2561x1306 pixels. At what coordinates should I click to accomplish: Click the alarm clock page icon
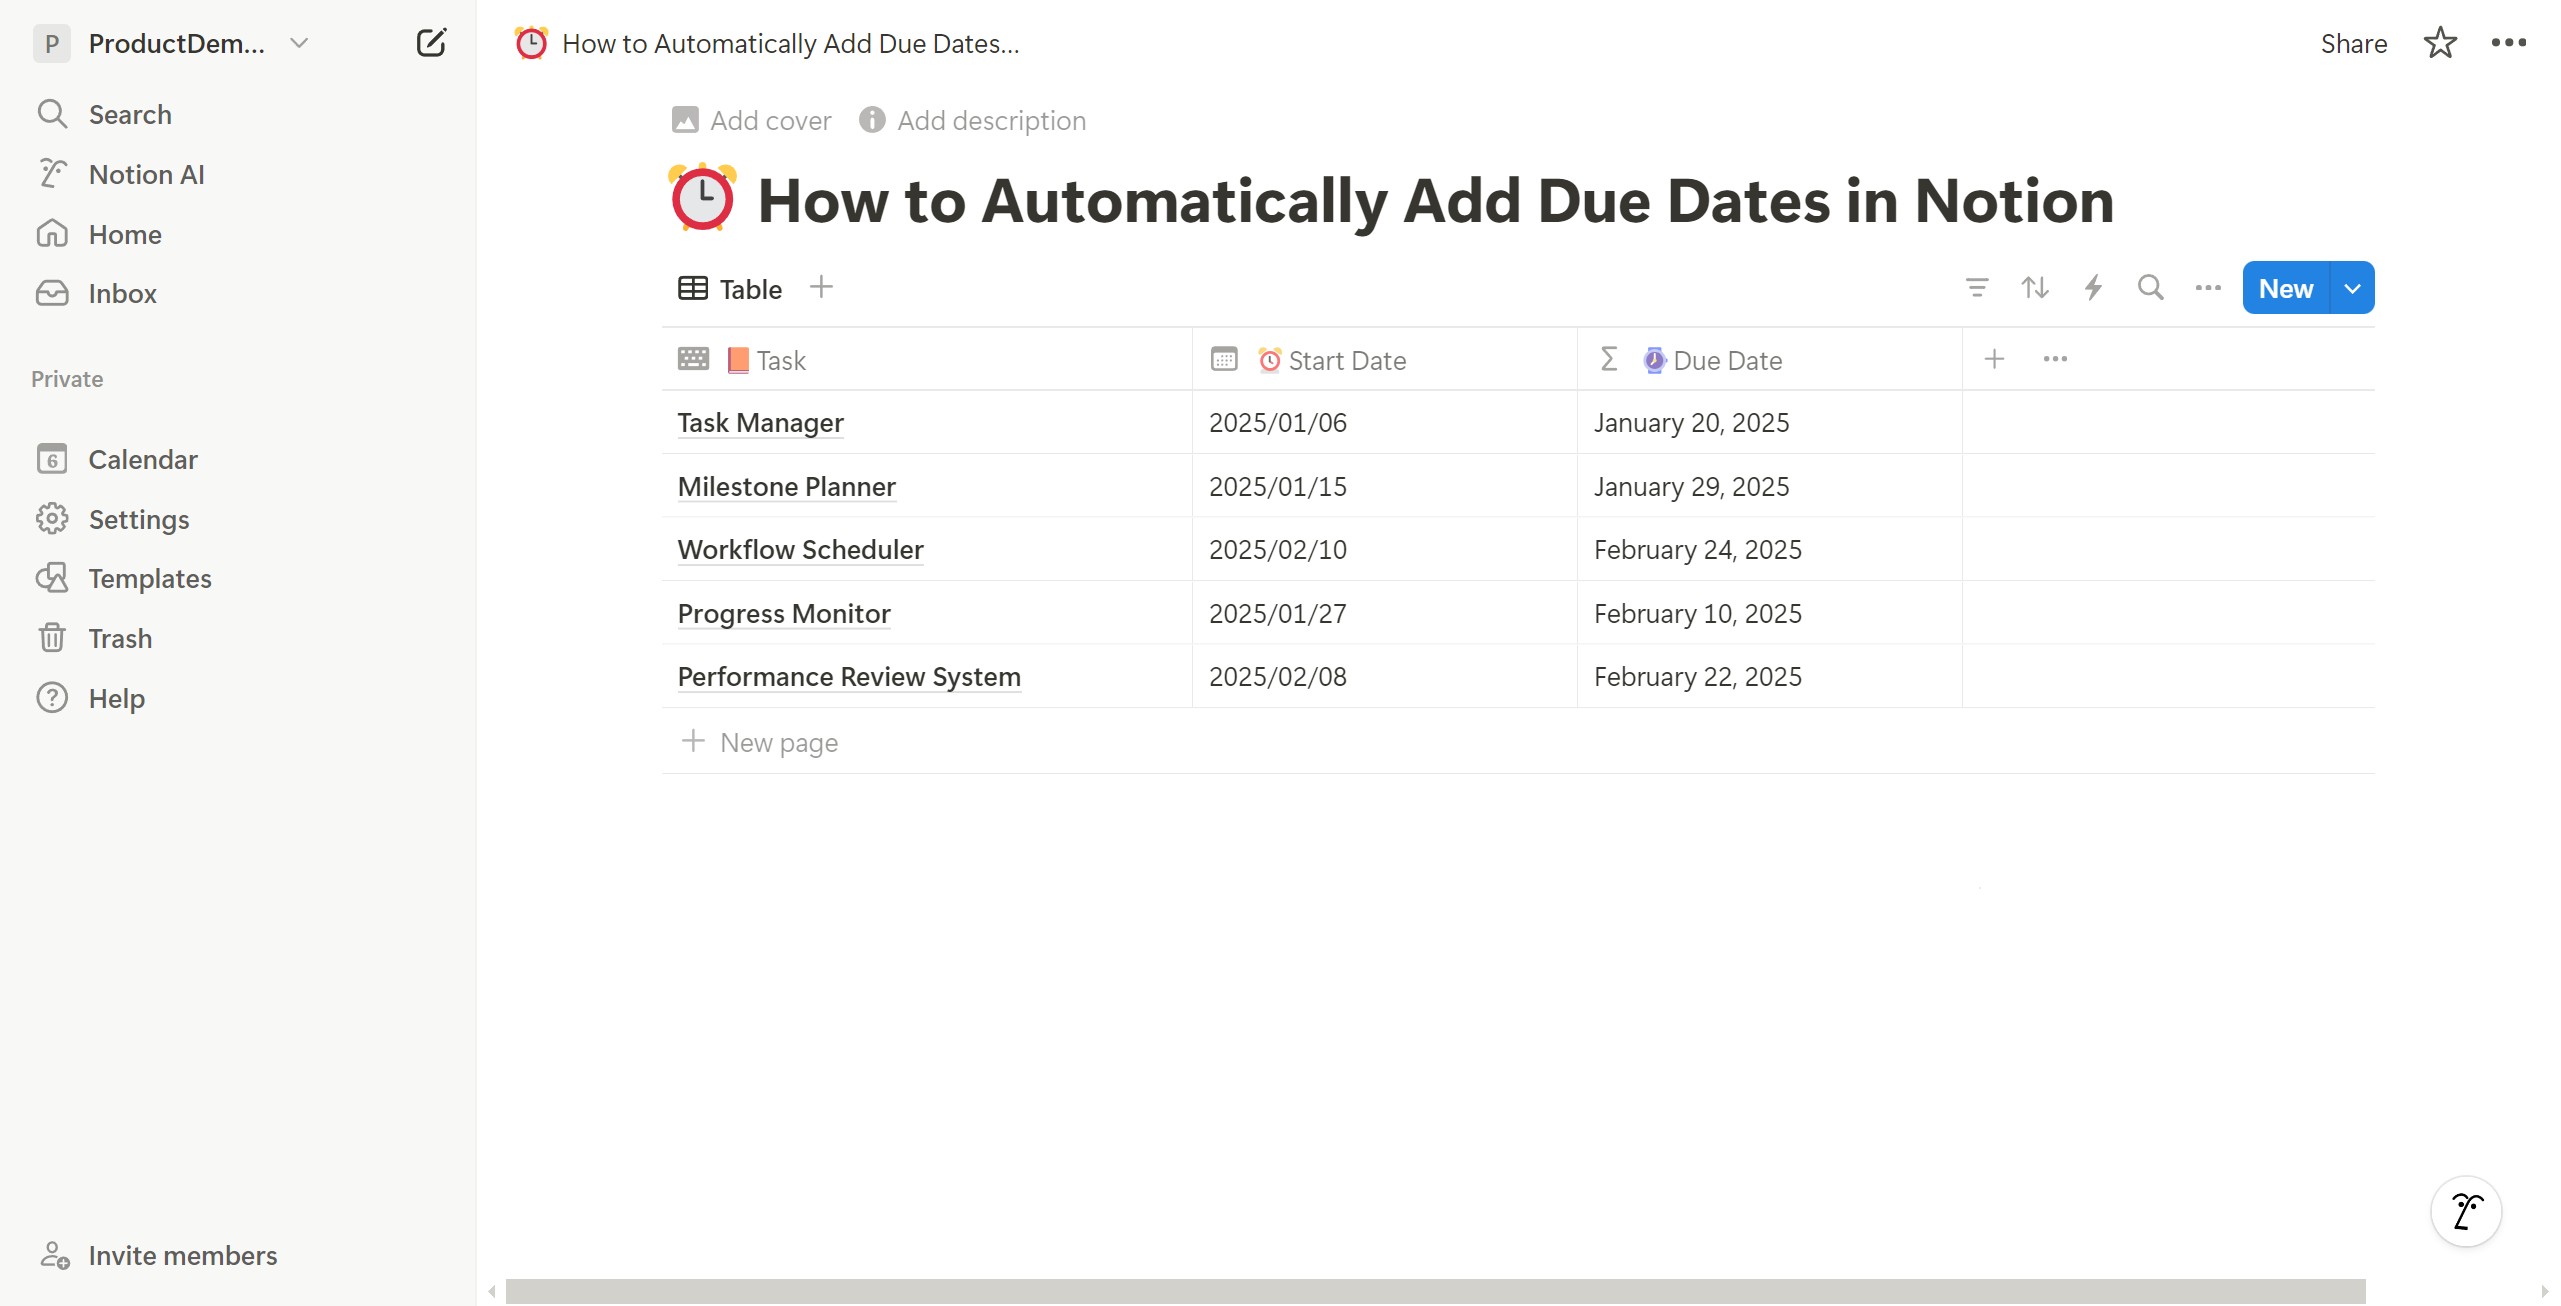point(702,199)
